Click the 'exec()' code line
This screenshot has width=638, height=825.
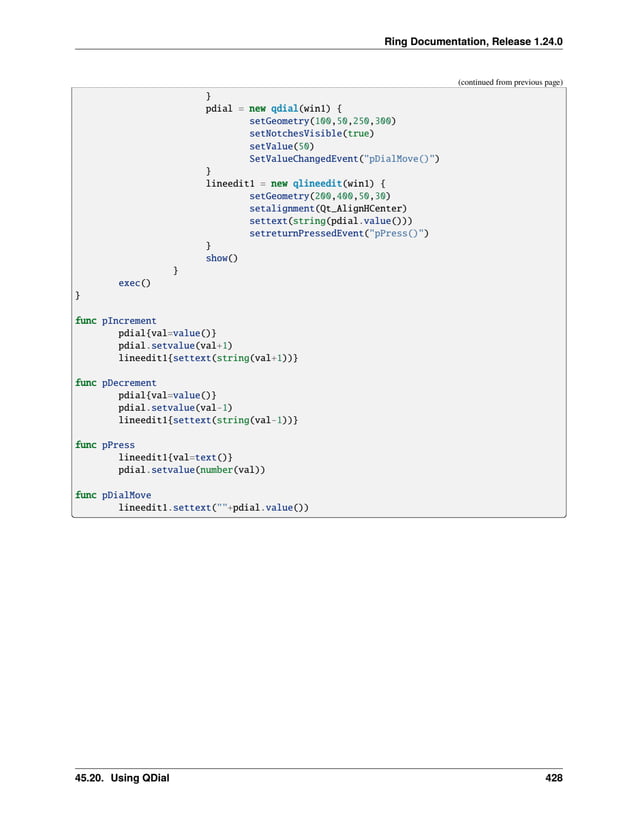click(x=134, y=283)
